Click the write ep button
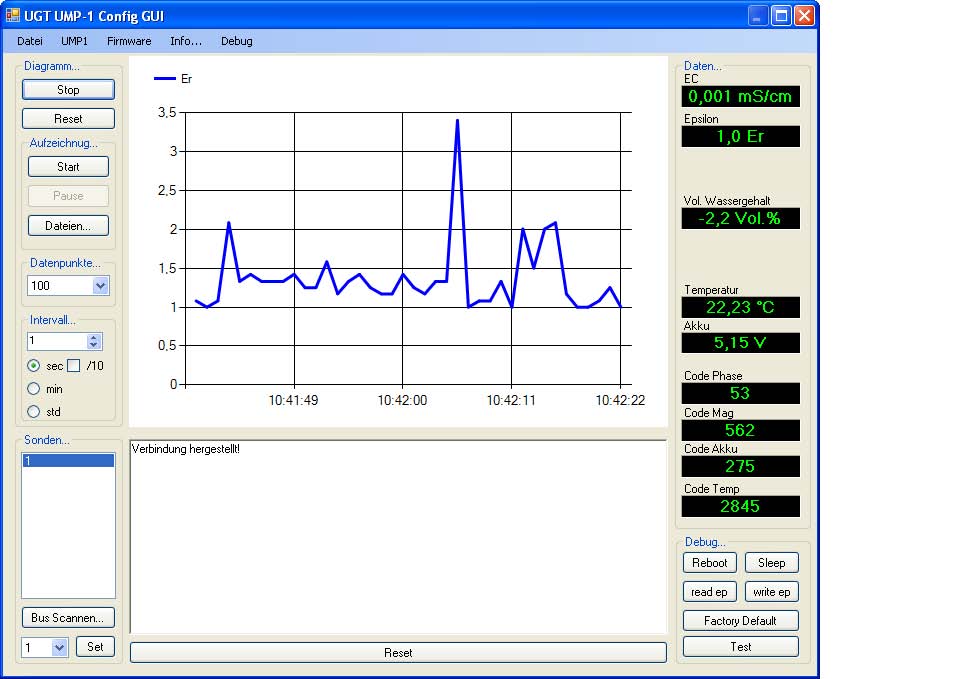Screen dimensions: 959x679 coord(772,592)
